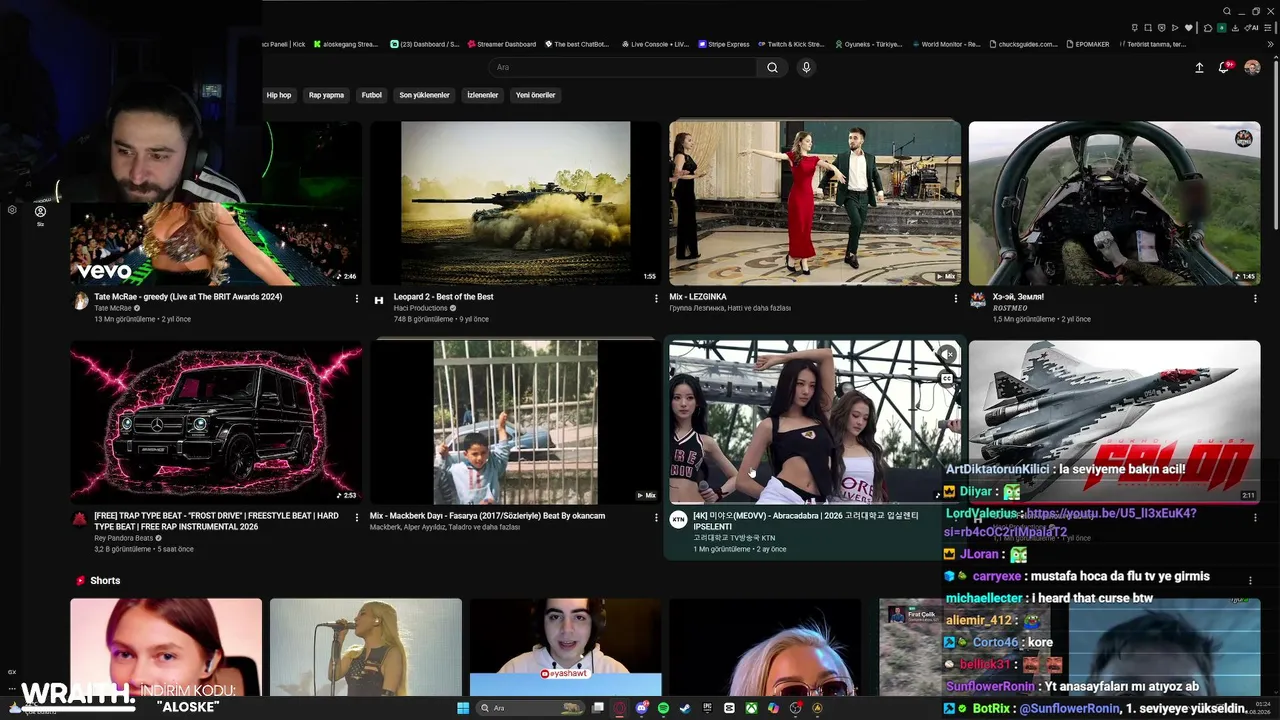
Task: Open the EPOMAKER bookmark
Action: (1087, 44)
